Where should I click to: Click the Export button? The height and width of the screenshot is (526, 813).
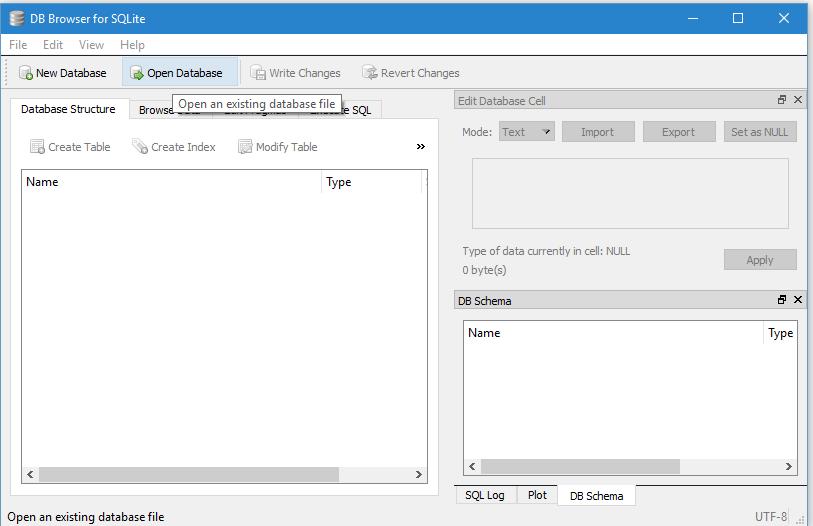[679, 132]
